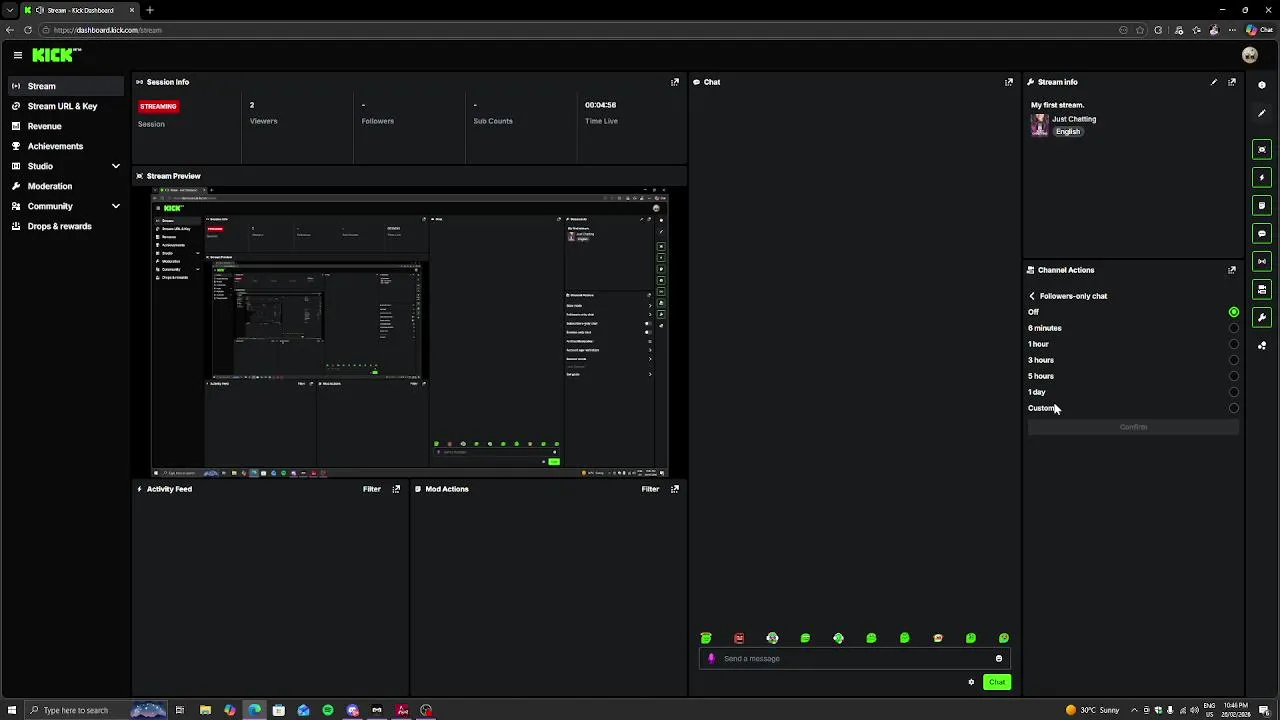Open the Achievements page
1280x720 pixels.
pyautogui.click(x=65, y=146)
